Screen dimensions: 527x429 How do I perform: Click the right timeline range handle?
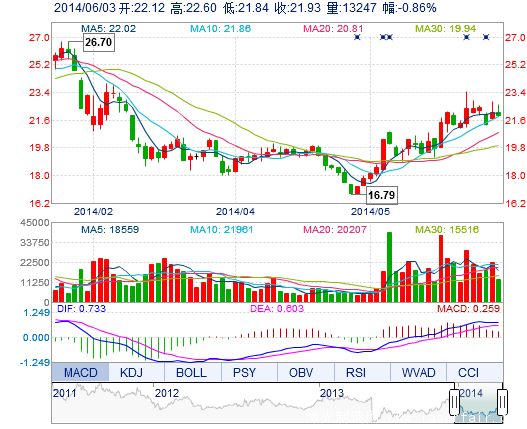point(503,402)
